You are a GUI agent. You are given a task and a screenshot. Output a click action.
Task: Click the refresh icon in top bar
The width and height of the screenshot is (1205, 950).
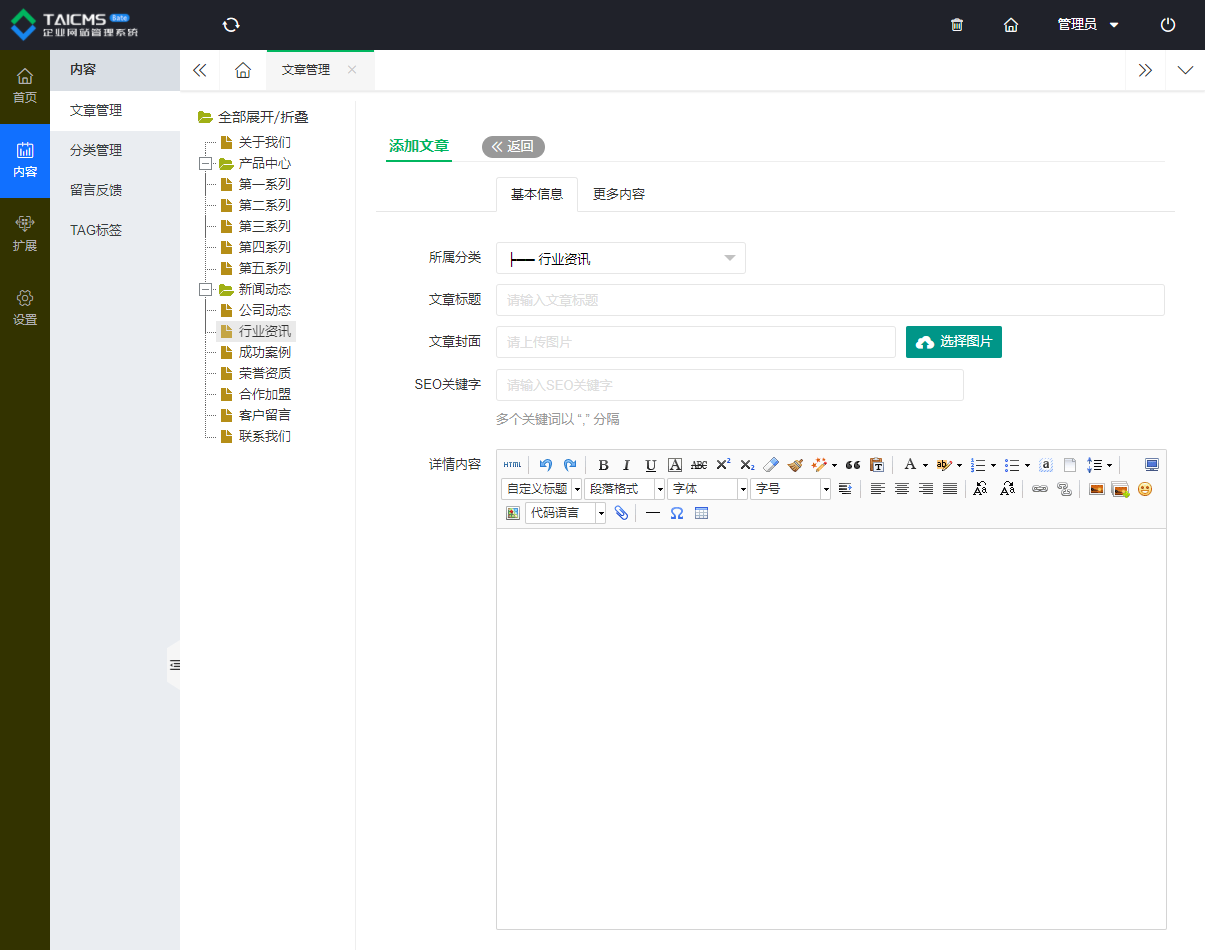(231, 25)
